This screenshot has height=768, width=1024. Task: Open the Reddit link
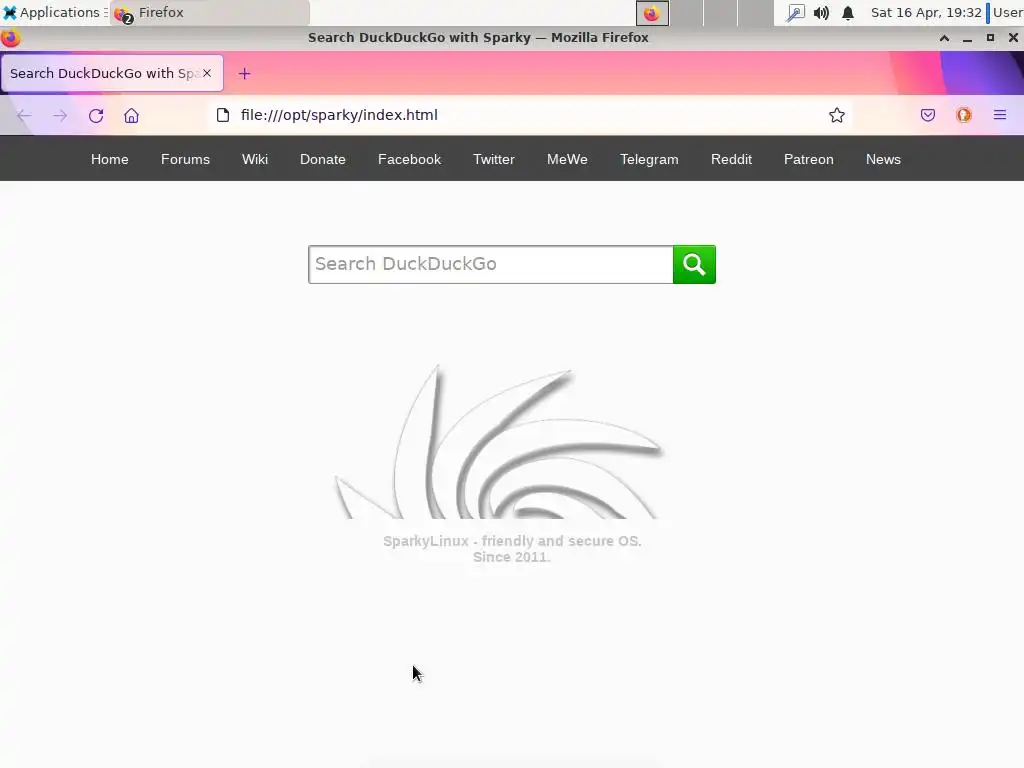[731, 159]
